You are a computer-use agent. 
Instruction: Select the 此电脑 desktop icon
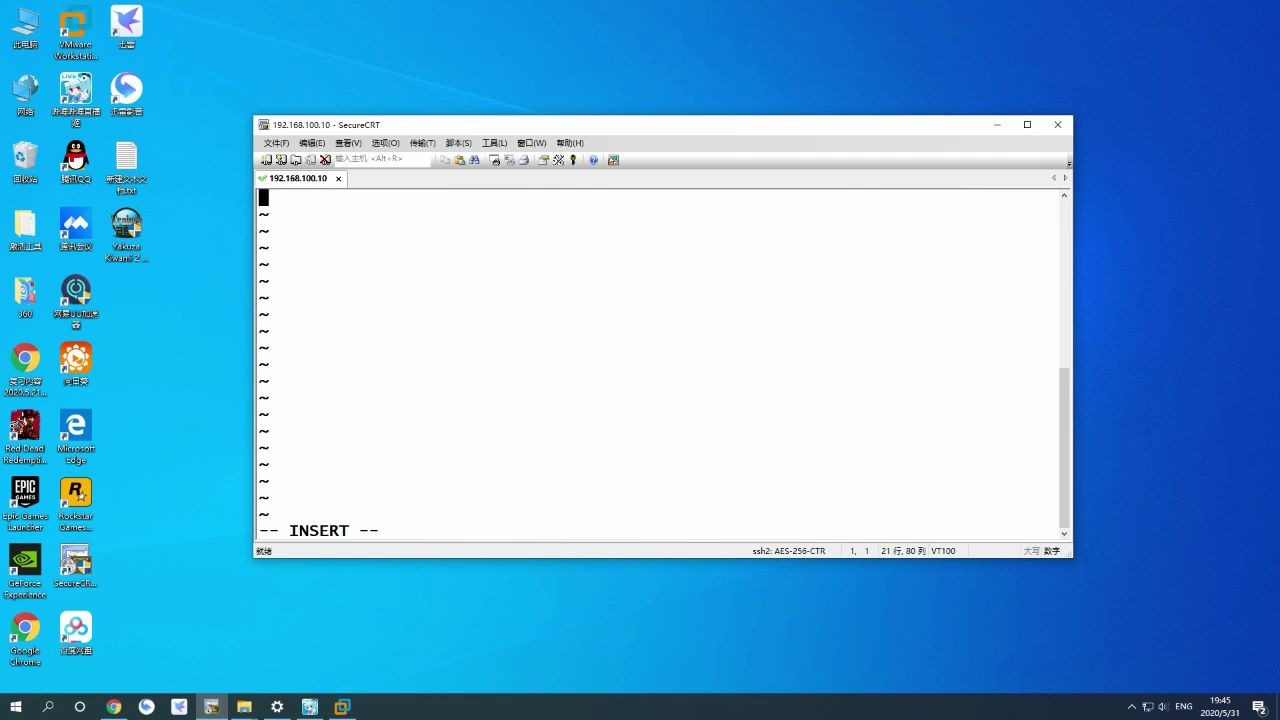click(x=25, y=27)
